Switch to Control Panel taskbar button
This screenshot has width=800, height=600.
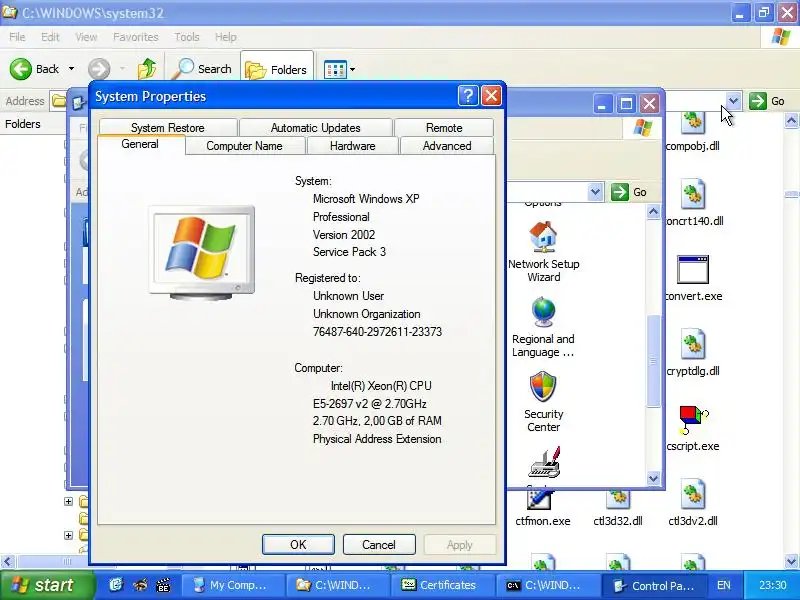click(x=656, y=585)
